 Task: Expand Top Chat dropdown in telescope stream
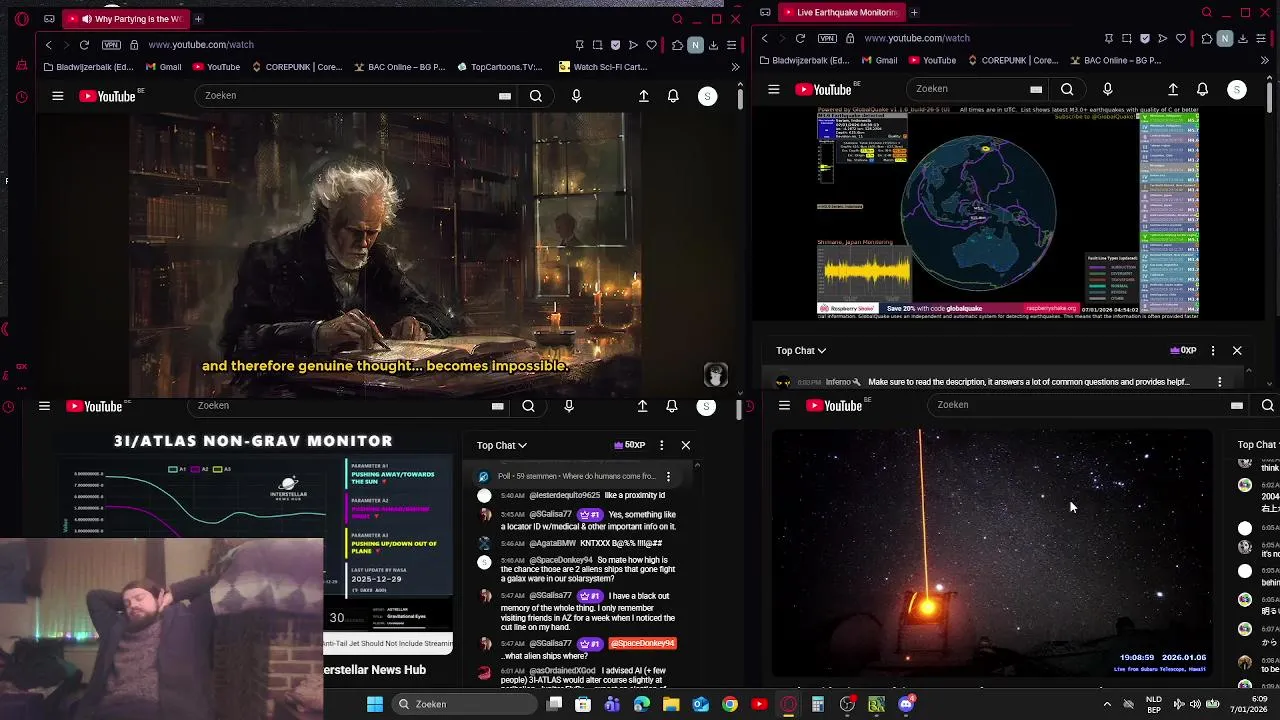(1258, 445)
